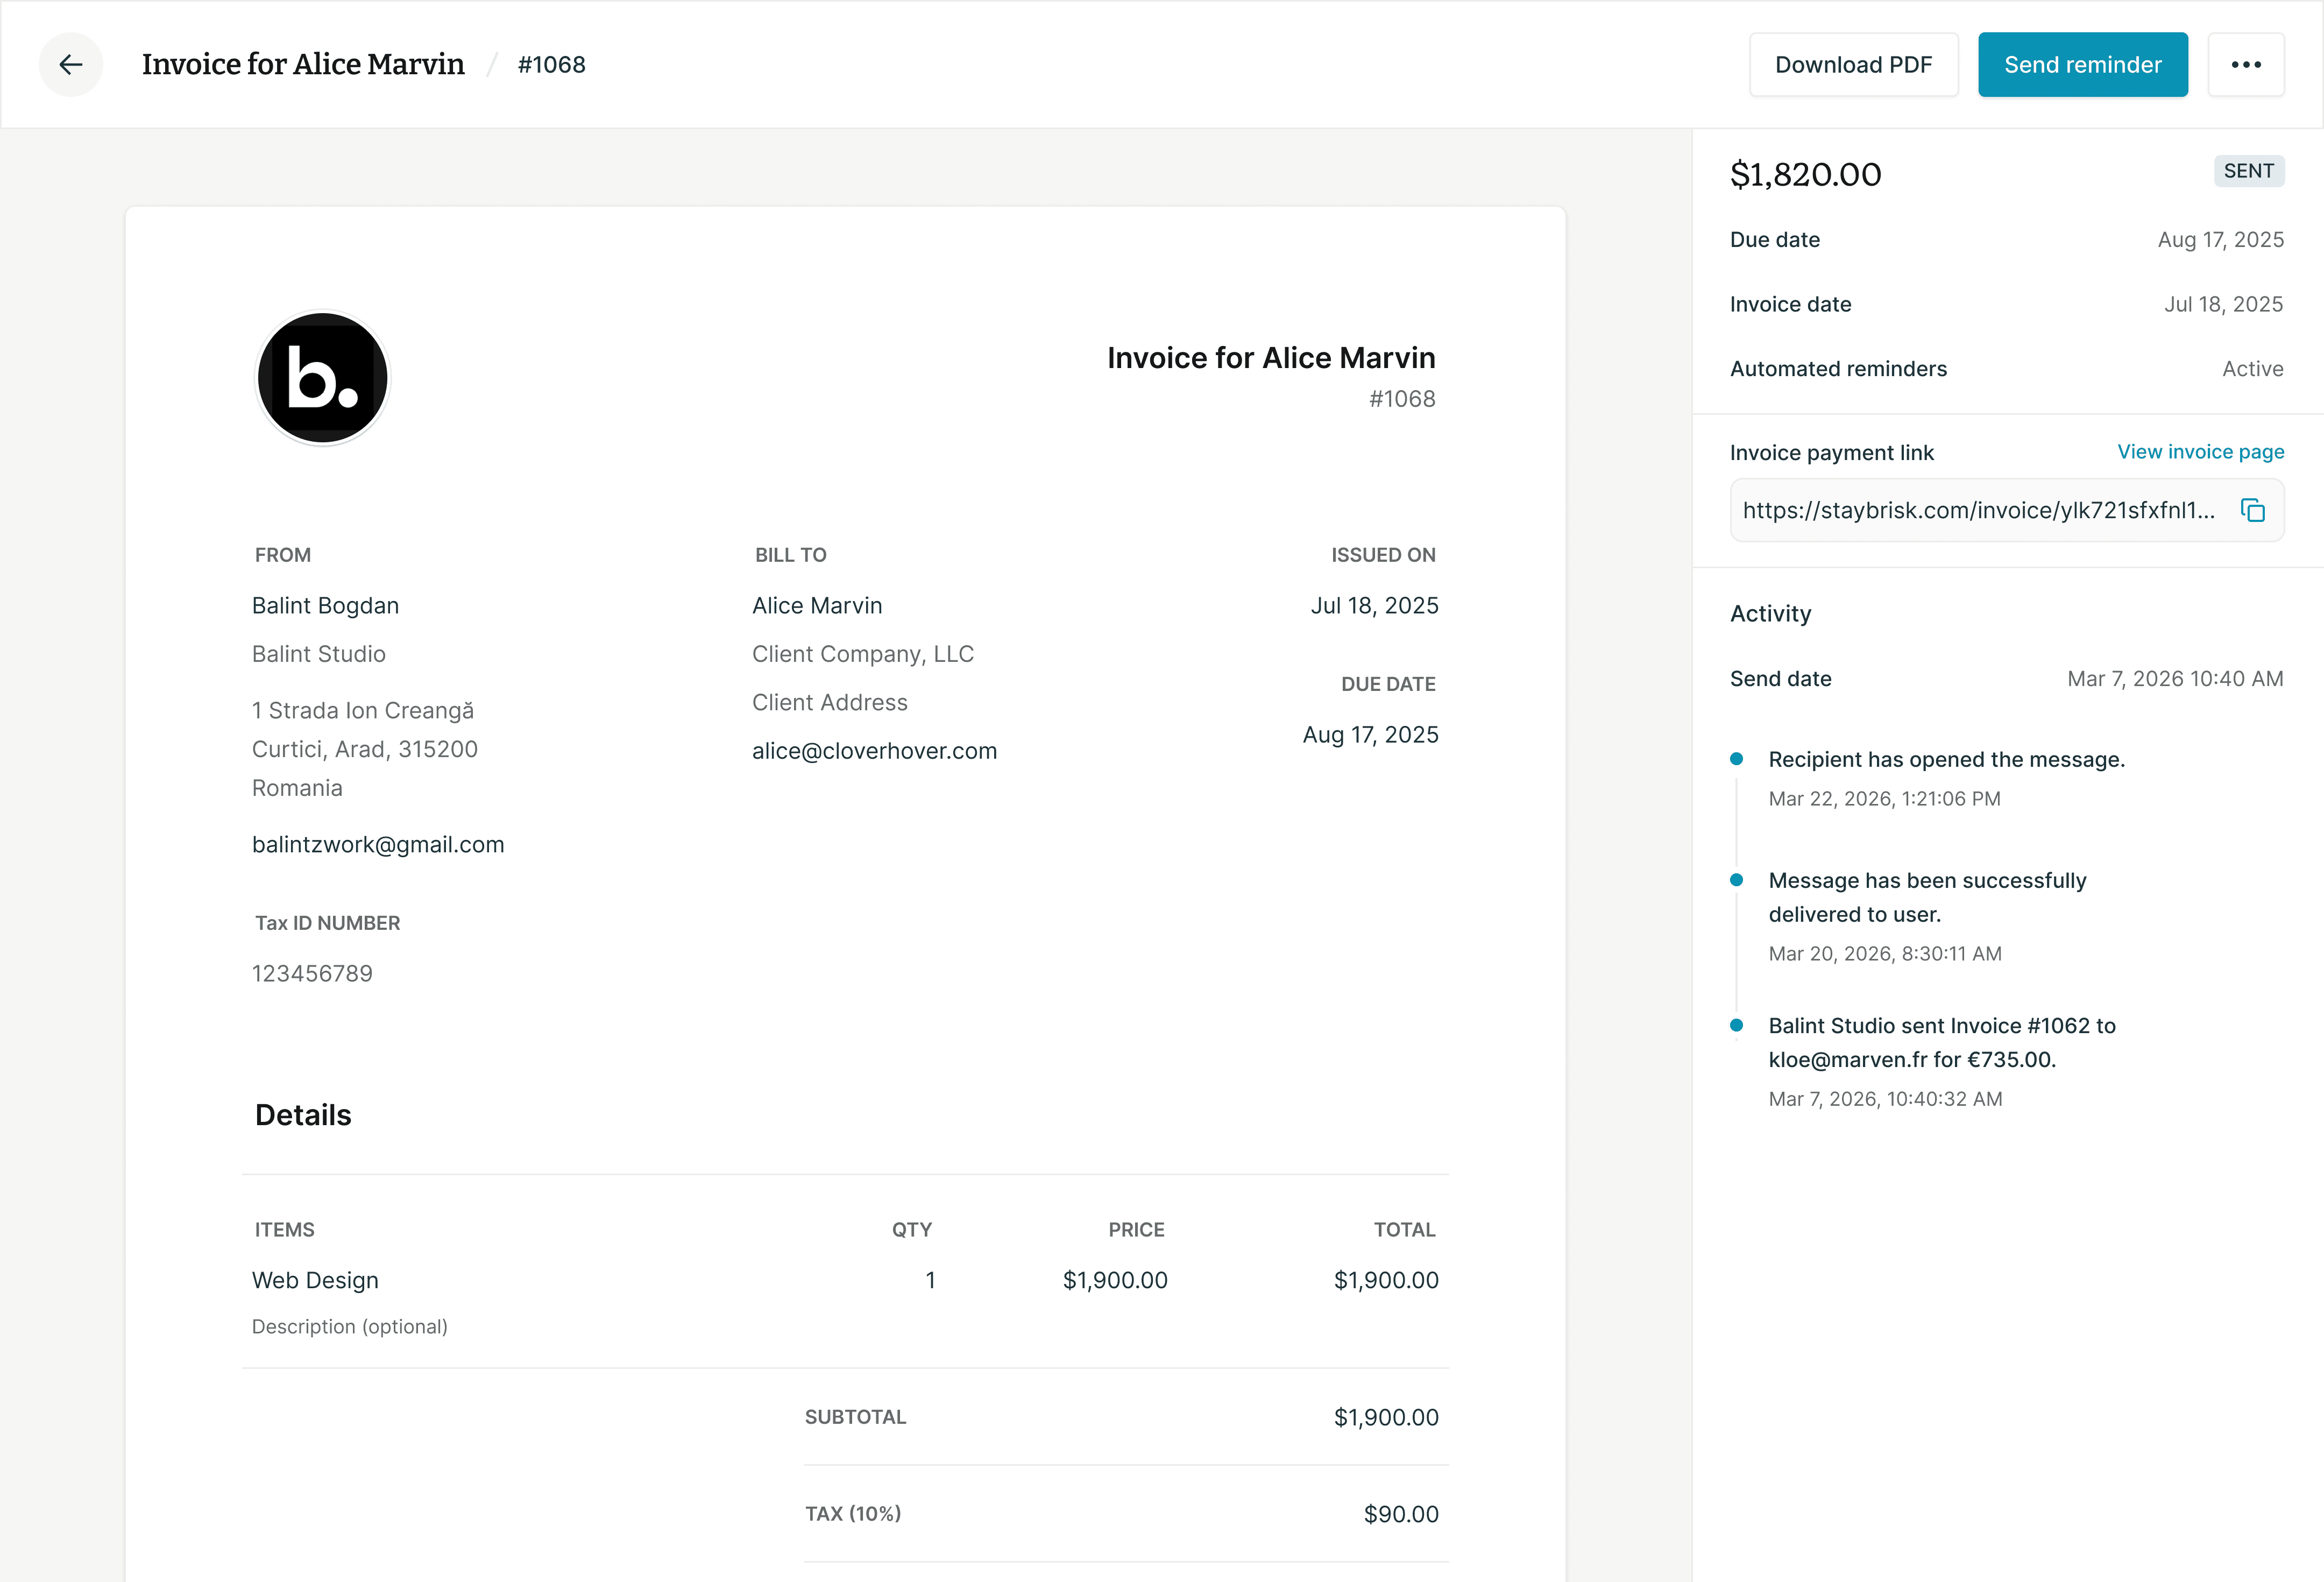Open the View invoice page link
2324x1582 pixels.
coord(2200,452)
